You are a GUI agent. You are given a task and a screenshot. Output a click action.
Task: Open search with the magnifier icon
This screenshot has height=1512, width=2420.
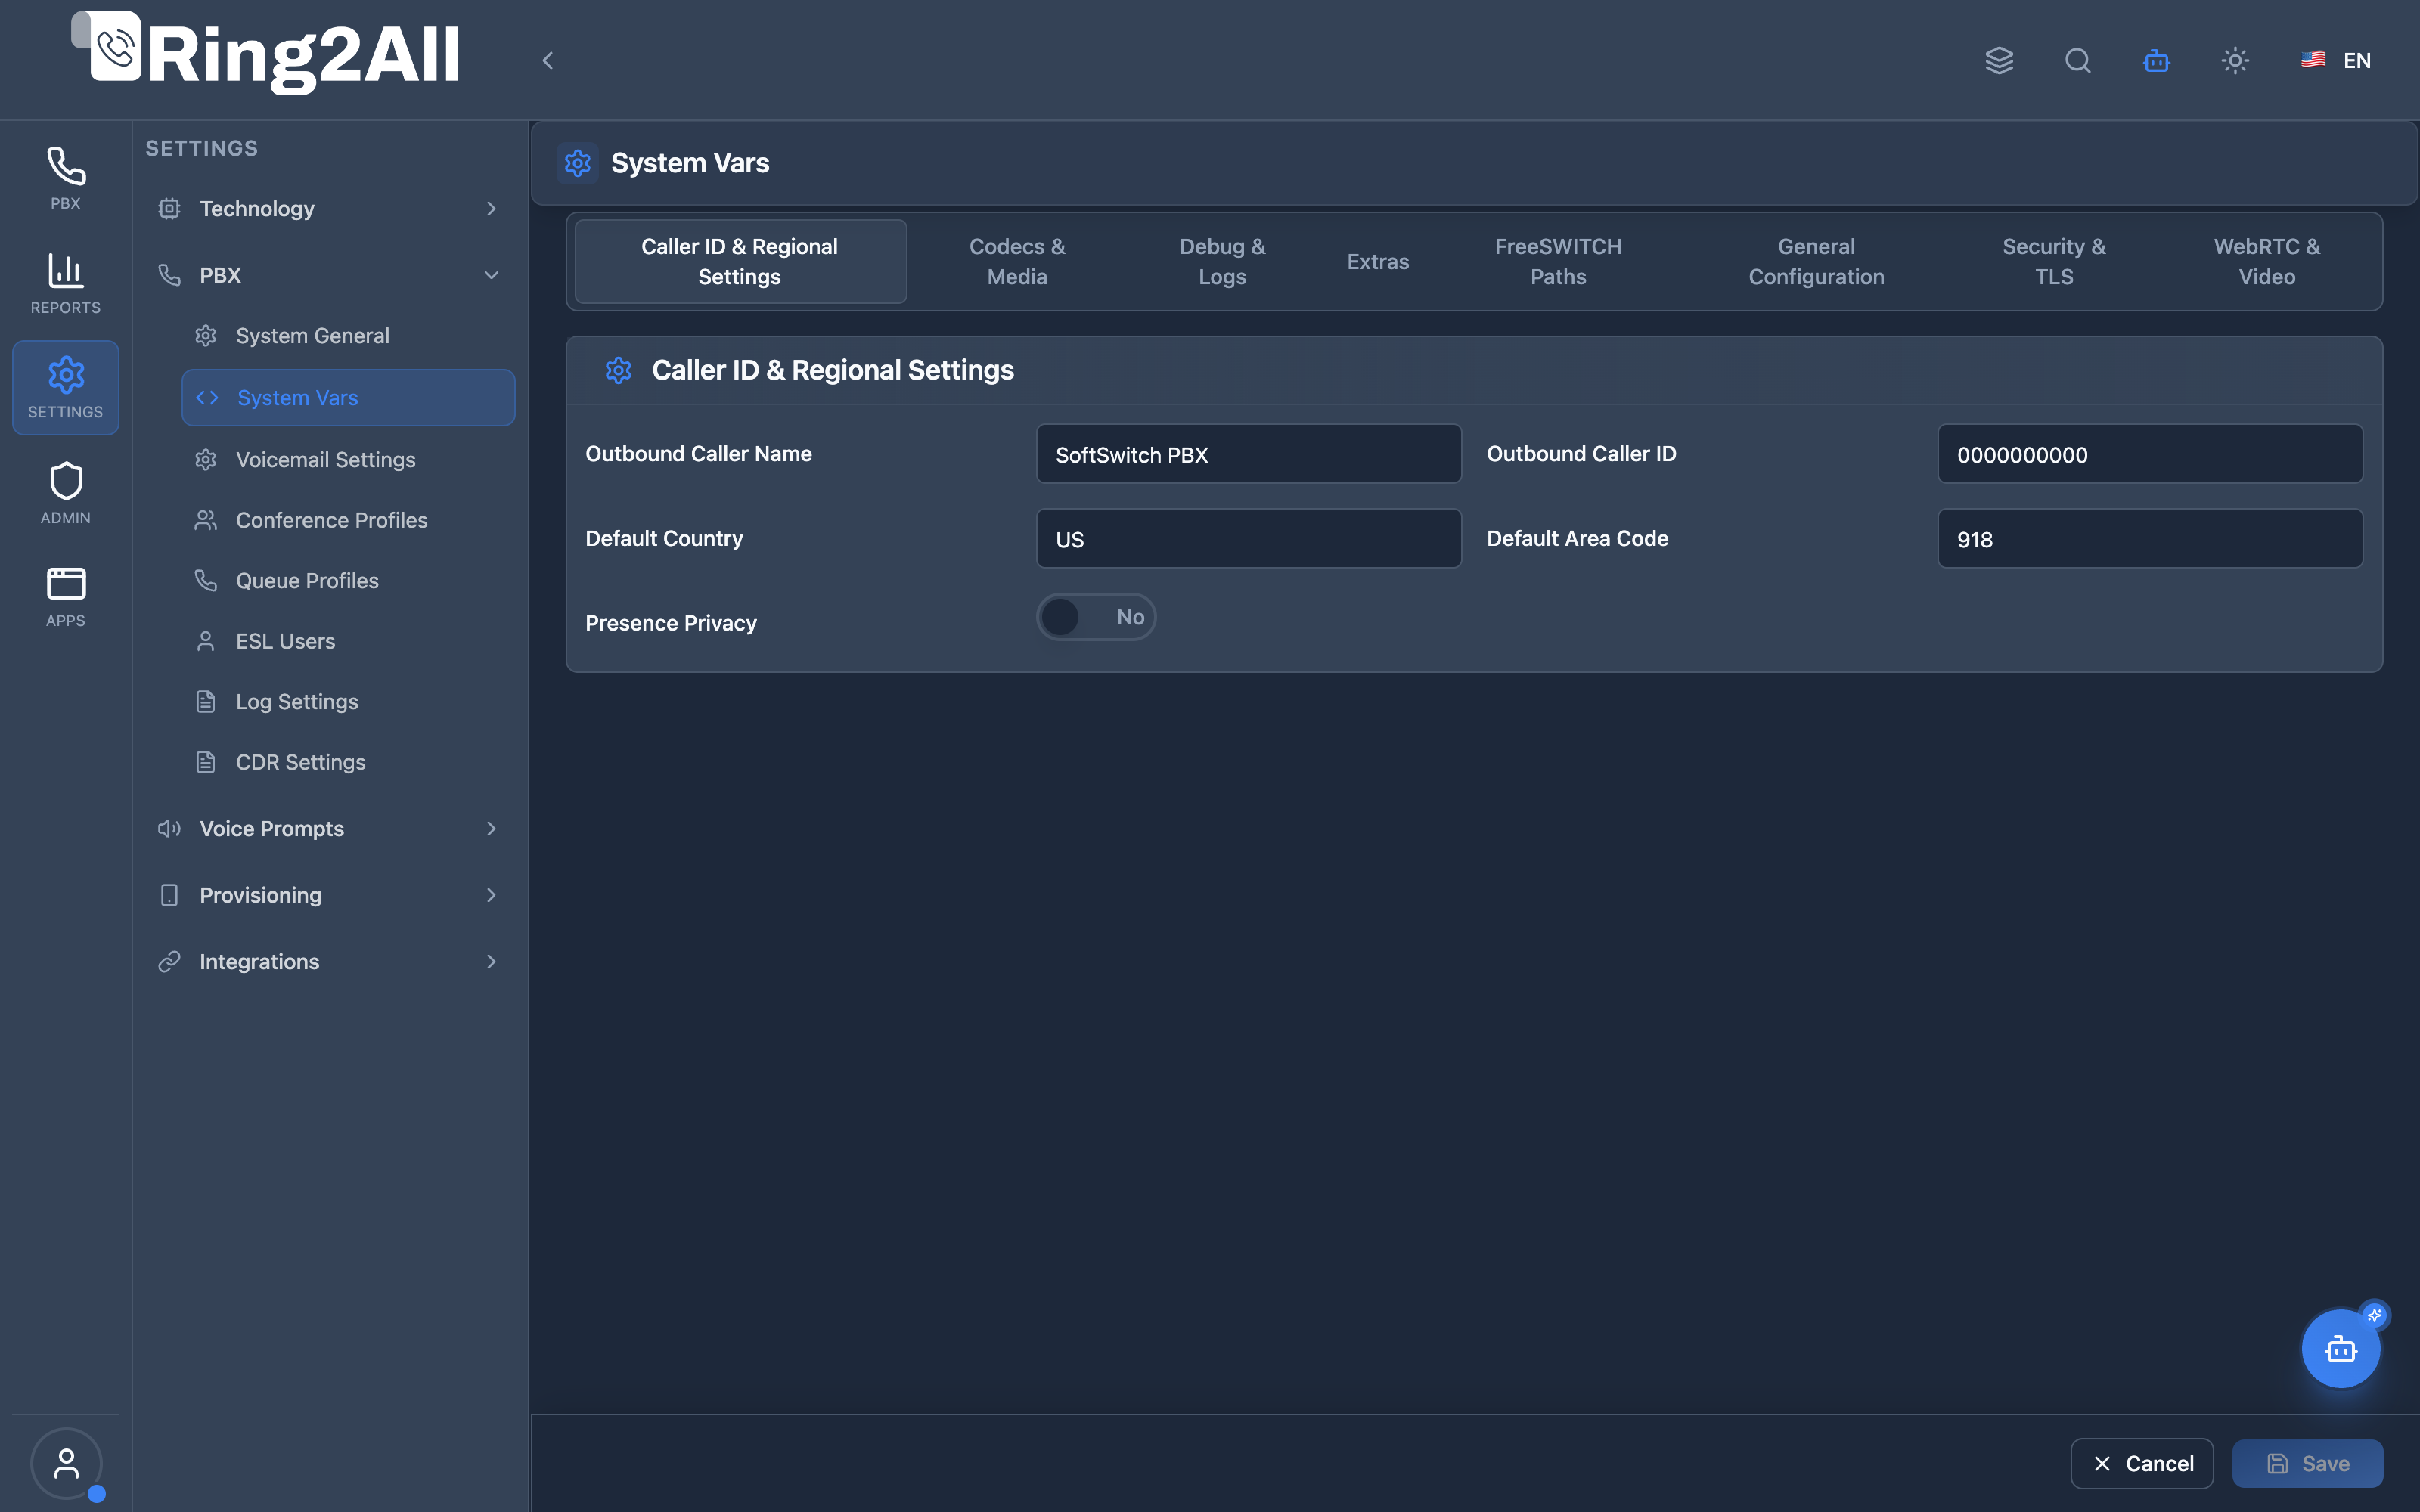[x=2078, y=60]
